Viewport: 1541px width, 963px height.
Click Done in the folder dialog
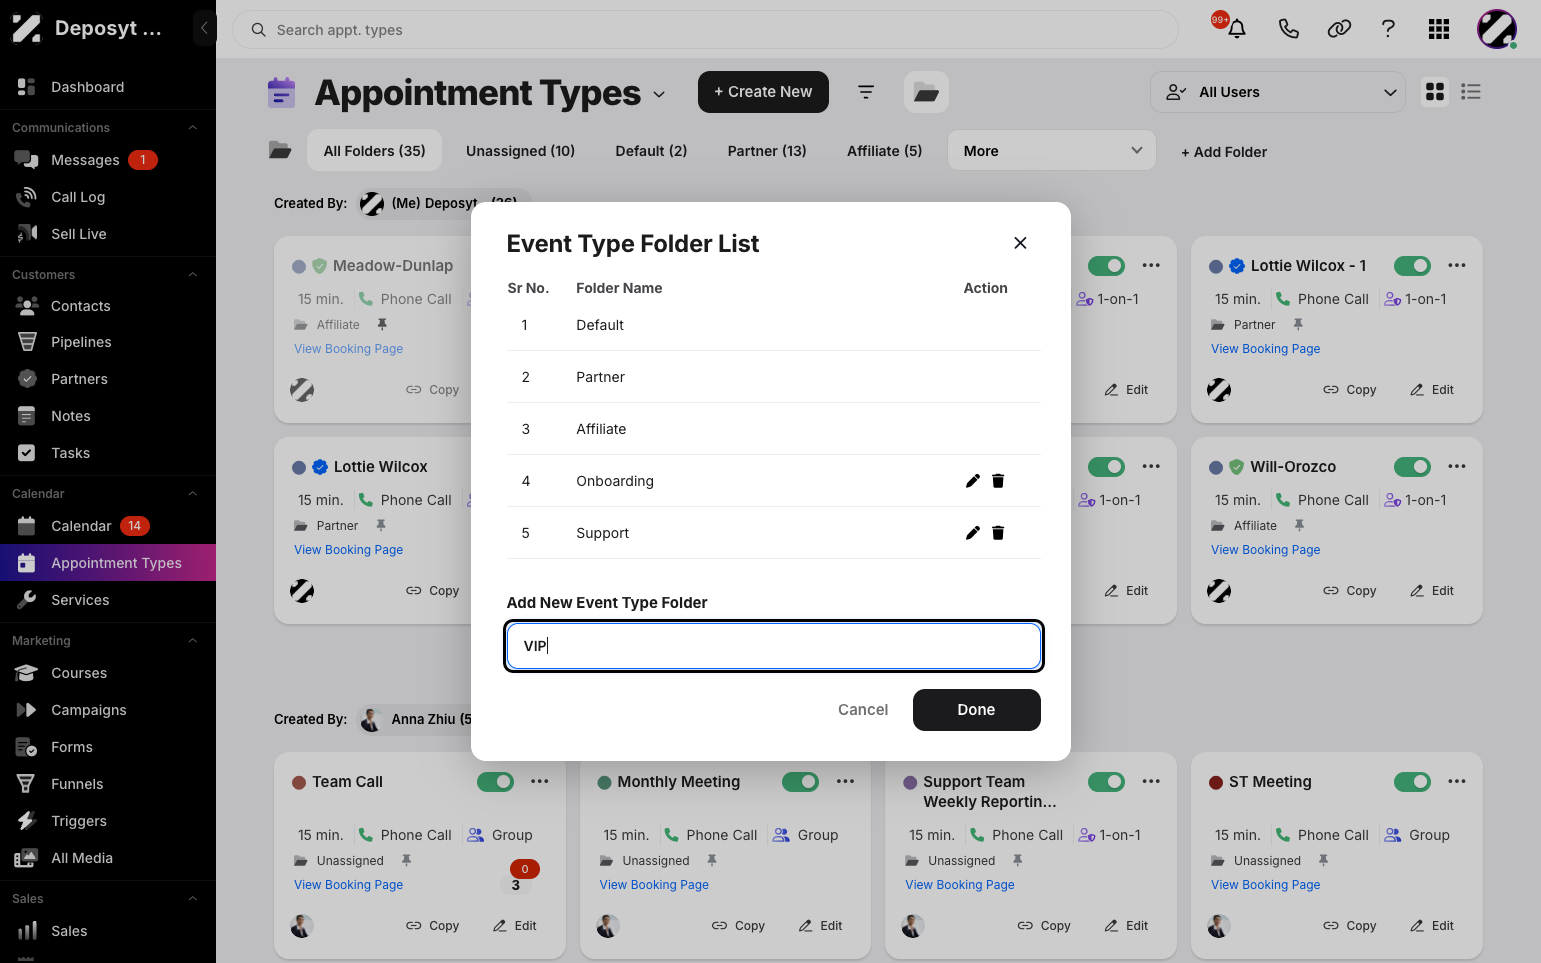(x=976, y=710)
